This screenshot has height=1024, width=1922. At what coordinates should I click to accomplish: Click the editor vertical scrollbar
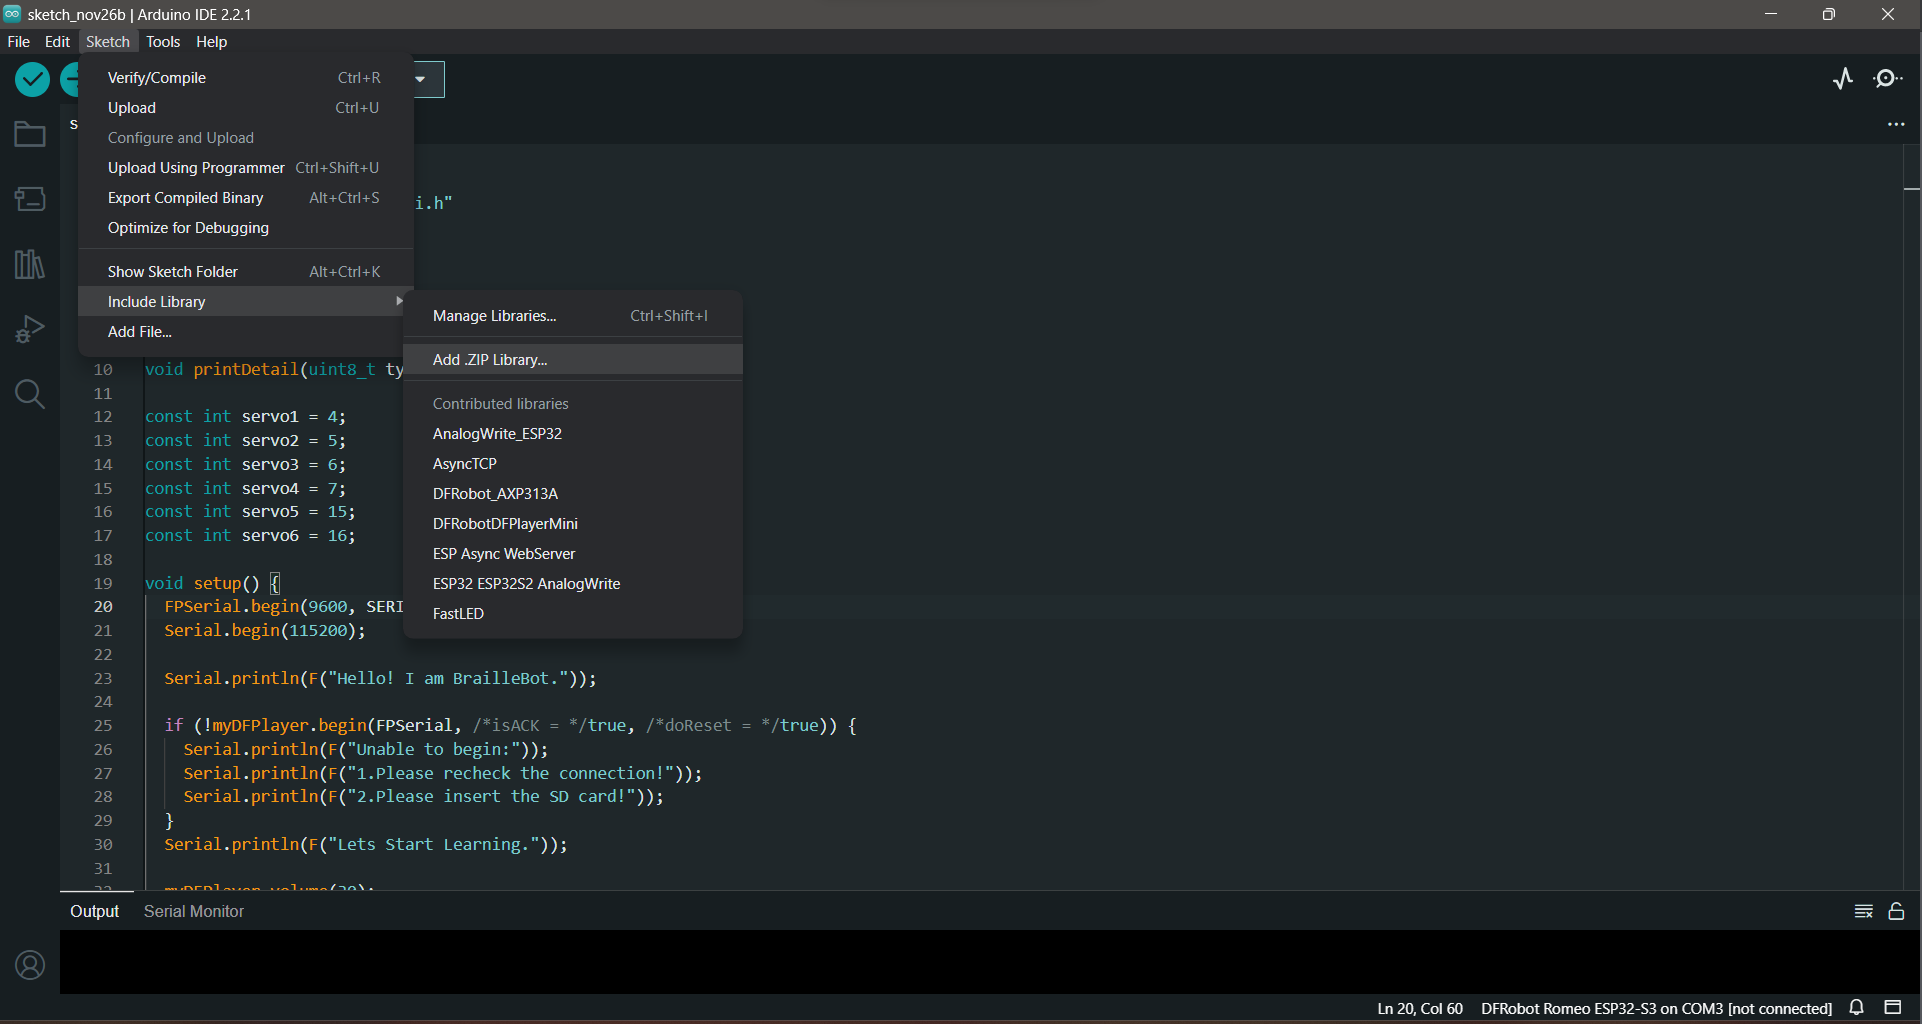(1912, 517)
